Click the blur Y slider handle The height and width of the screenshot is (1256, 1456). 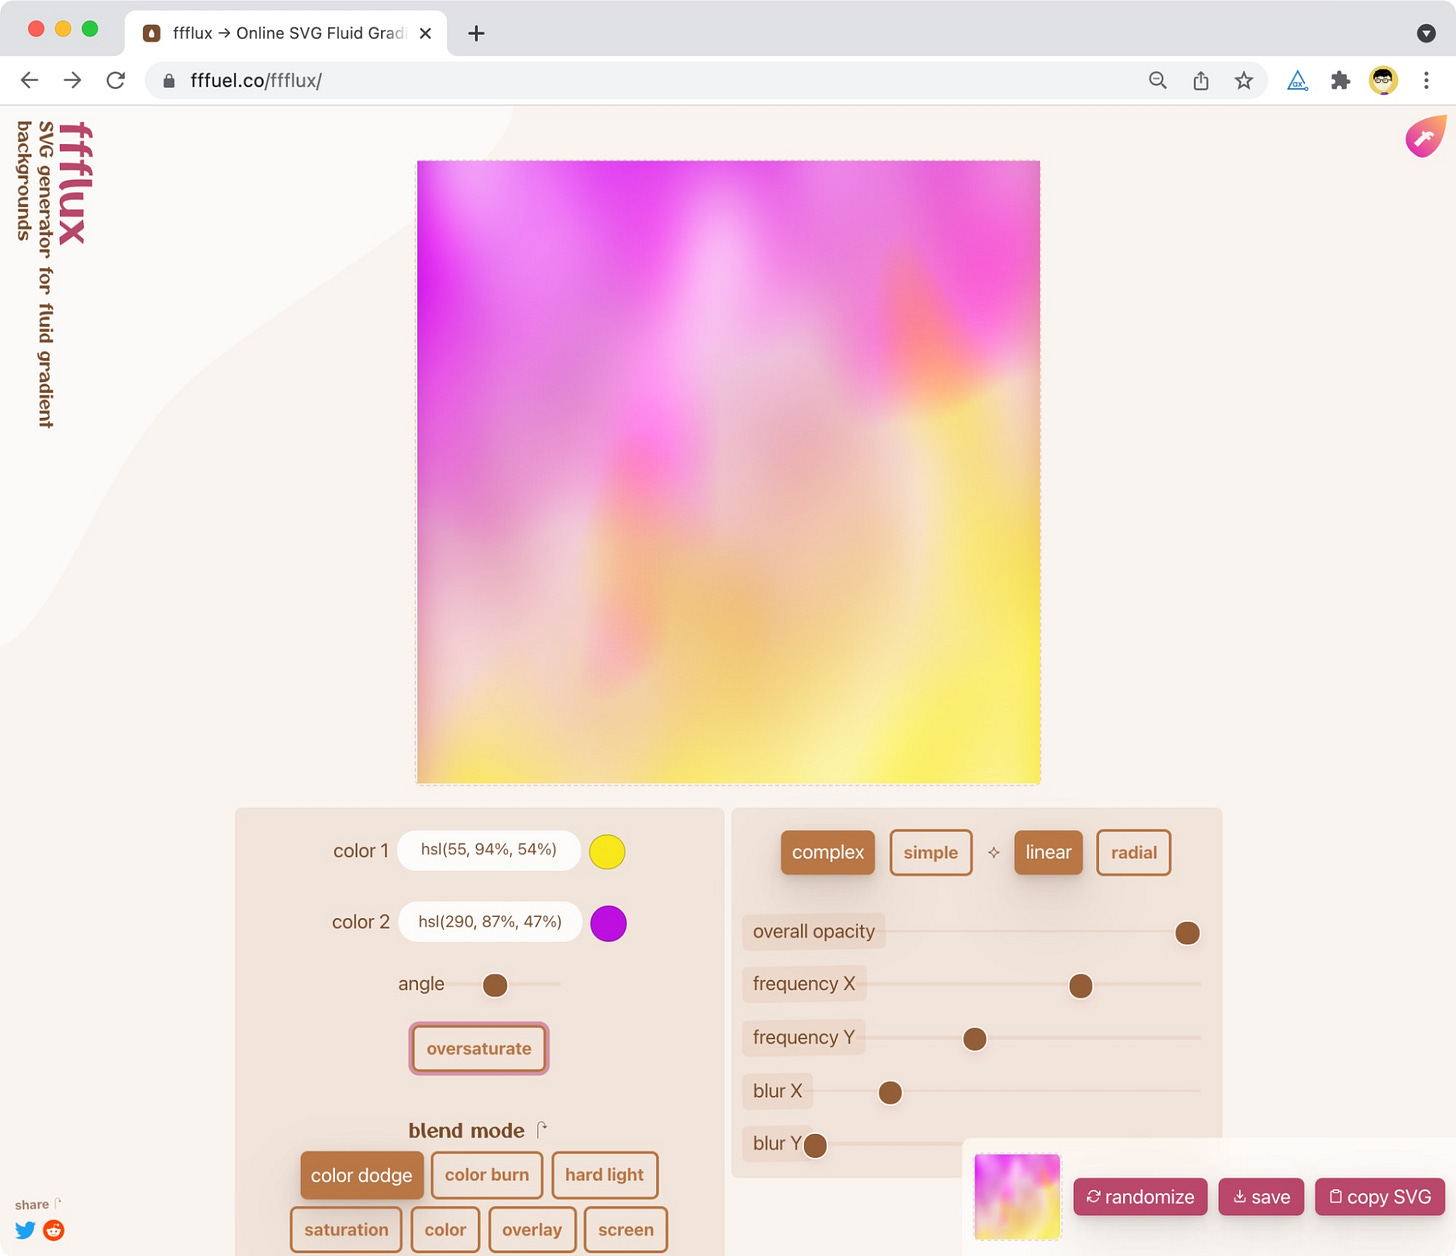[815, 1145]
